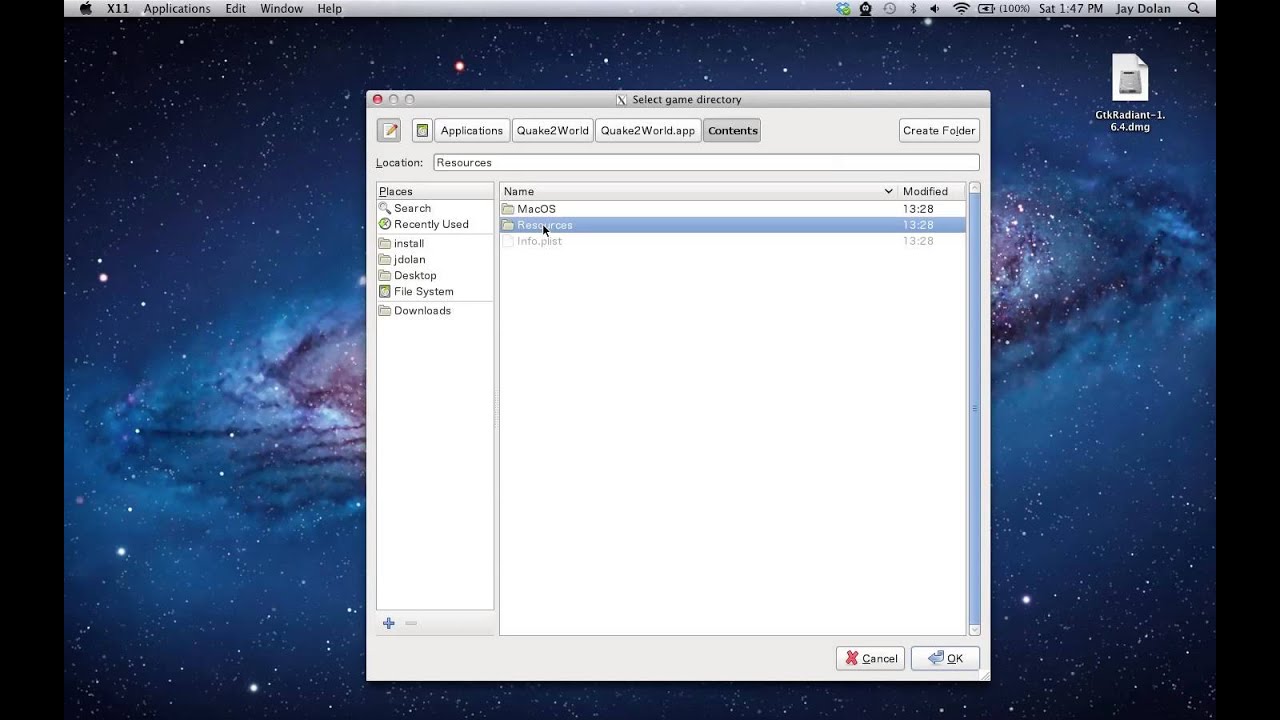1280x720 pixels.
Task: Add a bookmark with the plus button
Action: 389,623
